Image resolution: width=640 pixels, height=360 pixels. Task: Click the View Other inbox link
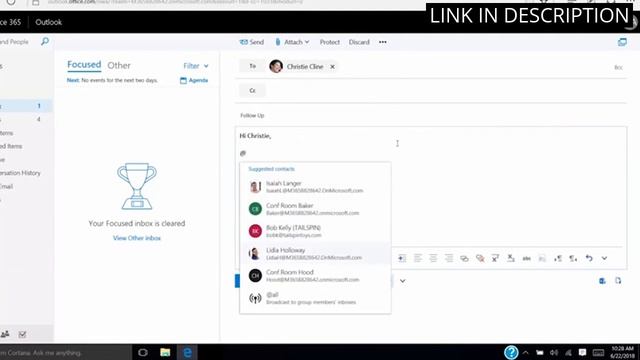pos(137,238)
